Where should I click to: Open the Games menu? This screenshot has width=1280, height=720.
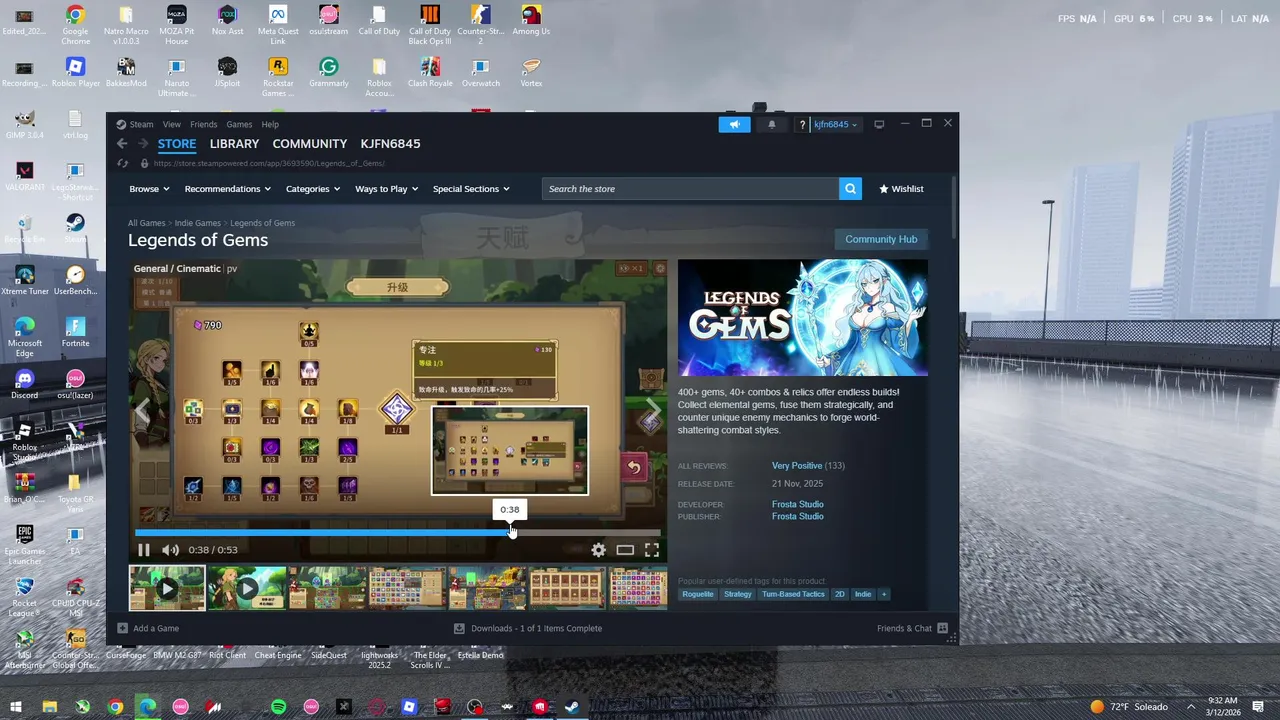pos(239,125)
